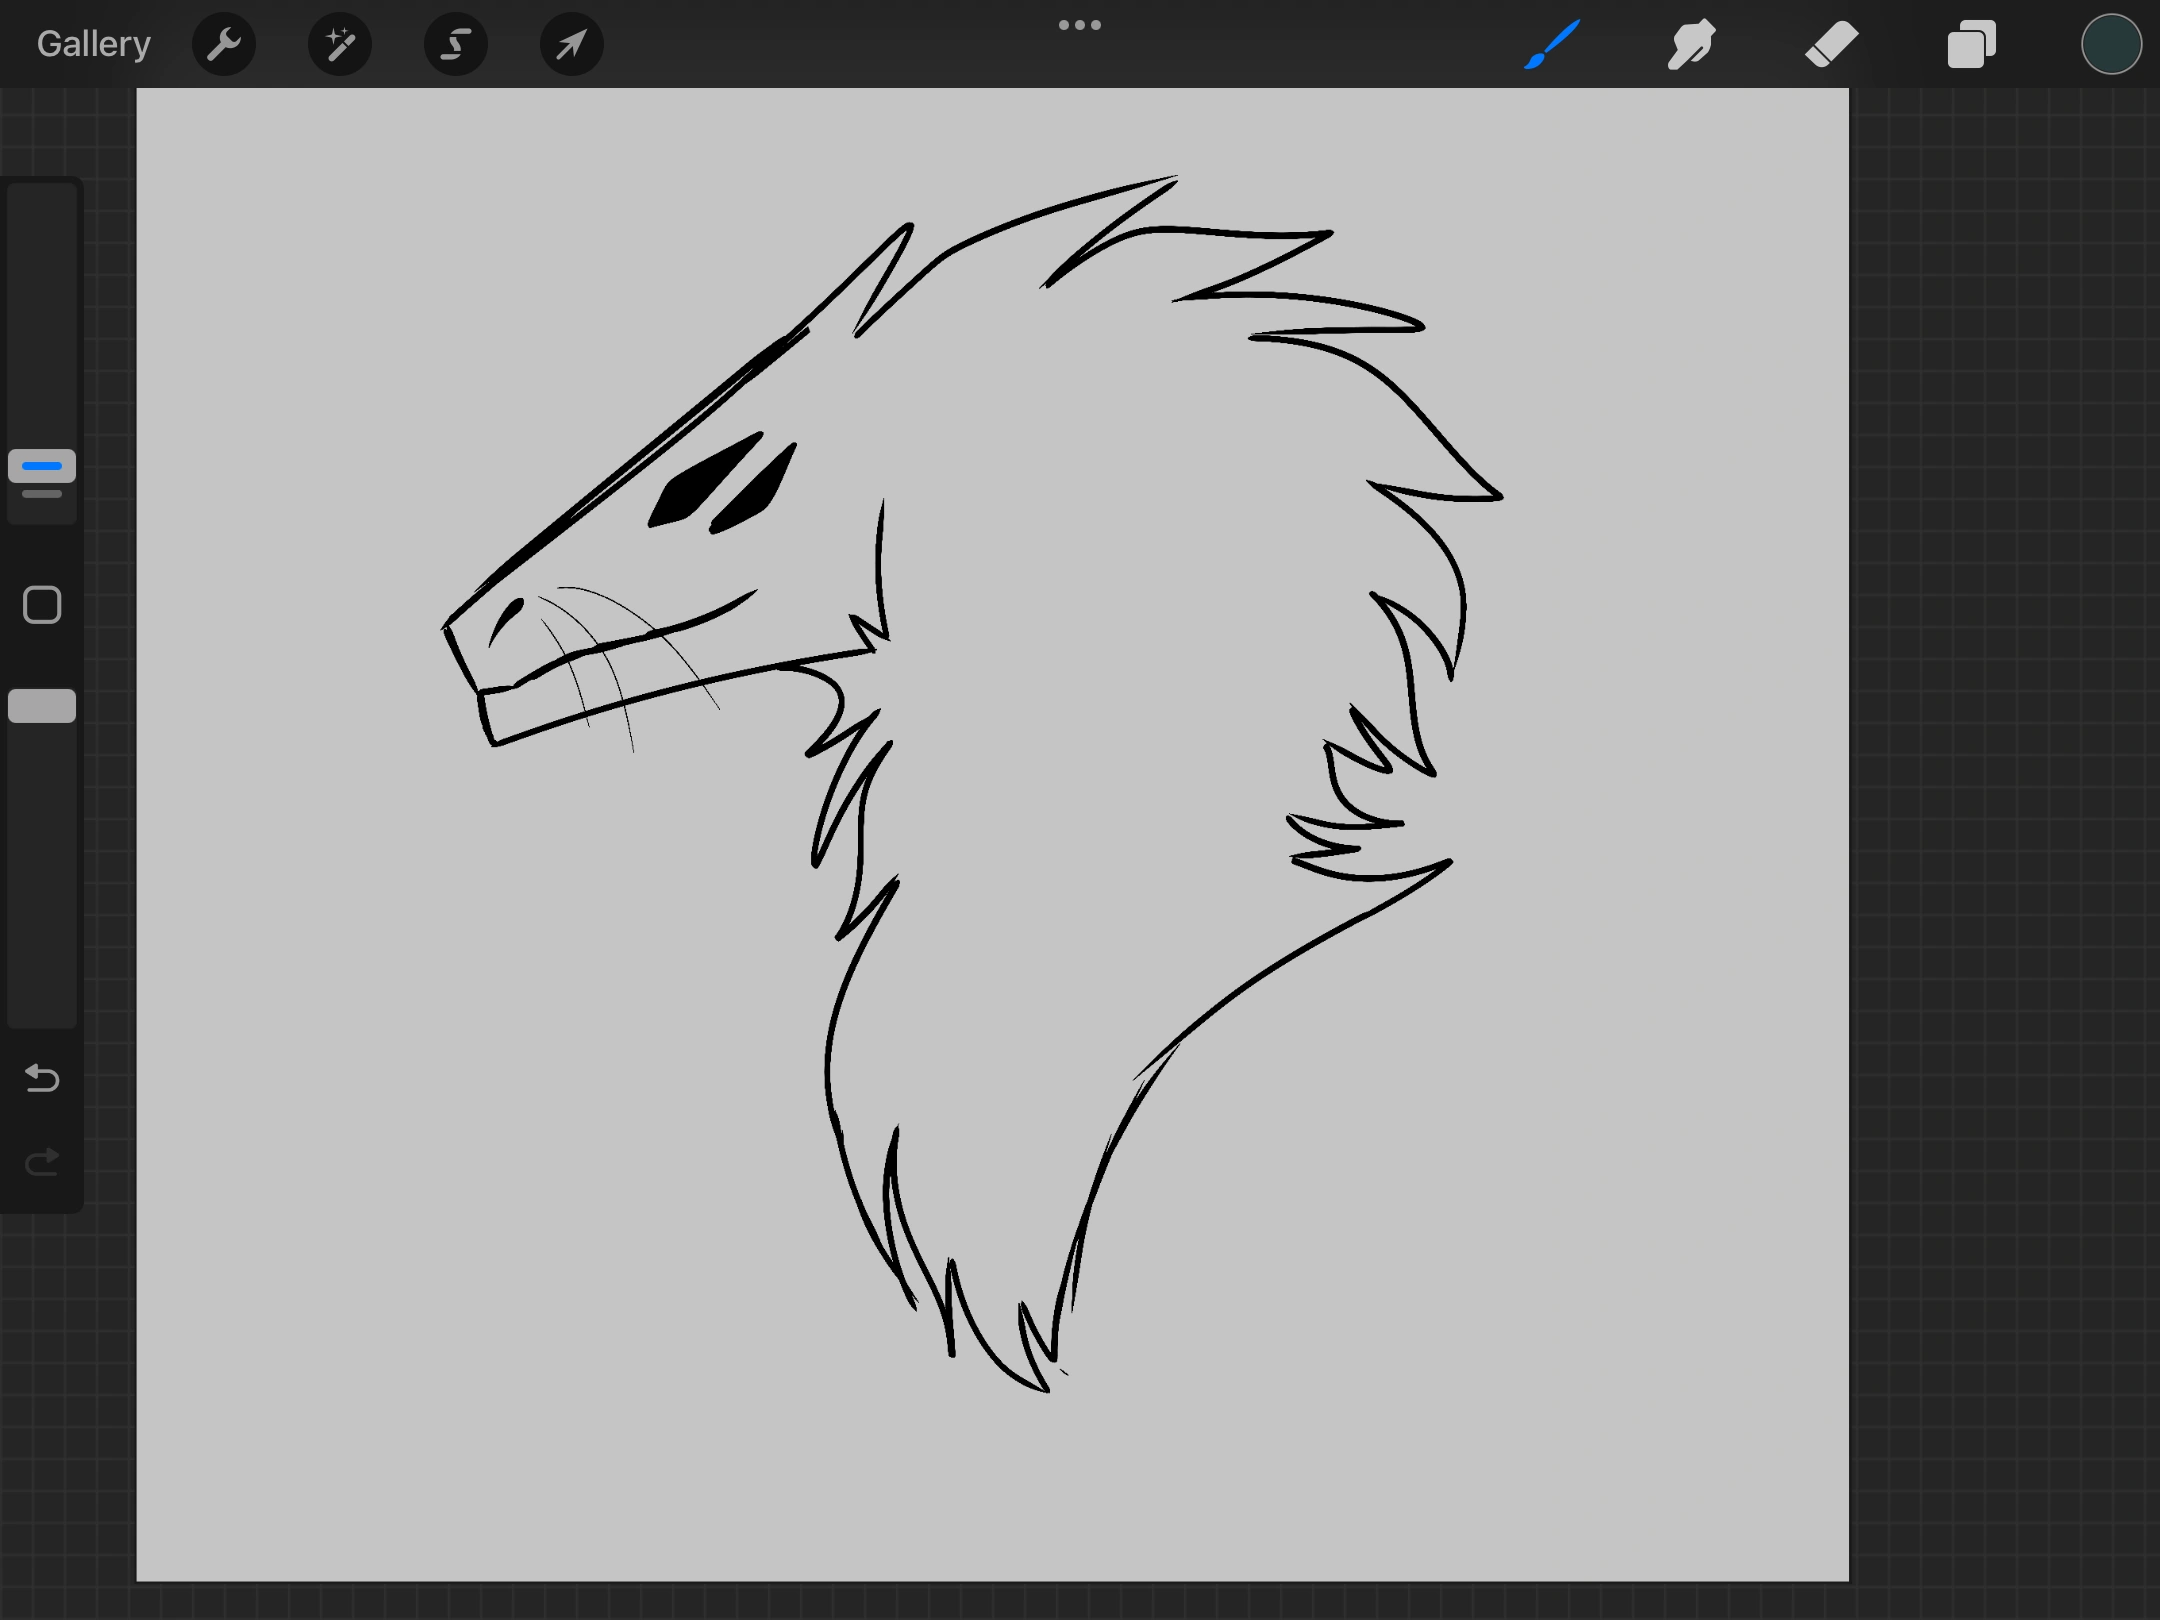Activate the Transform arrow tool

(x=571, y=44)
